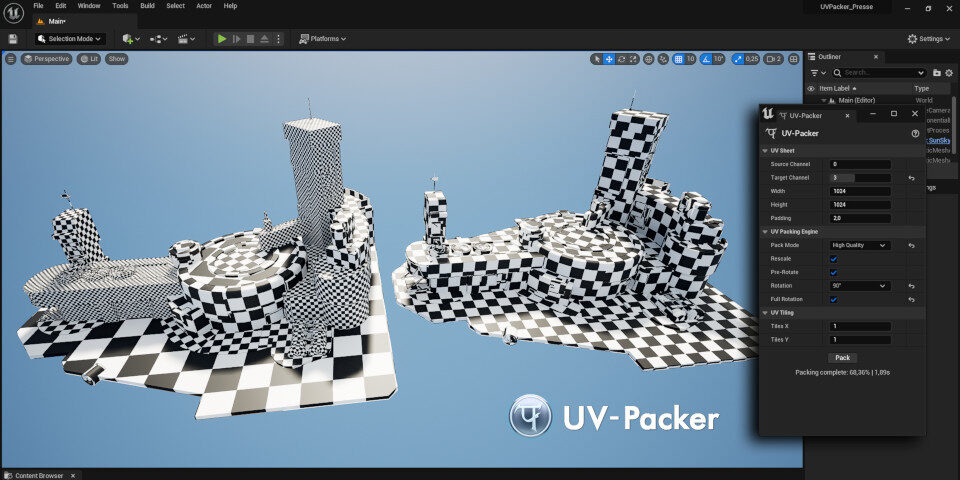Click the Skip/Advance frame playback button
960x480 pixels.
click(237, 39)
